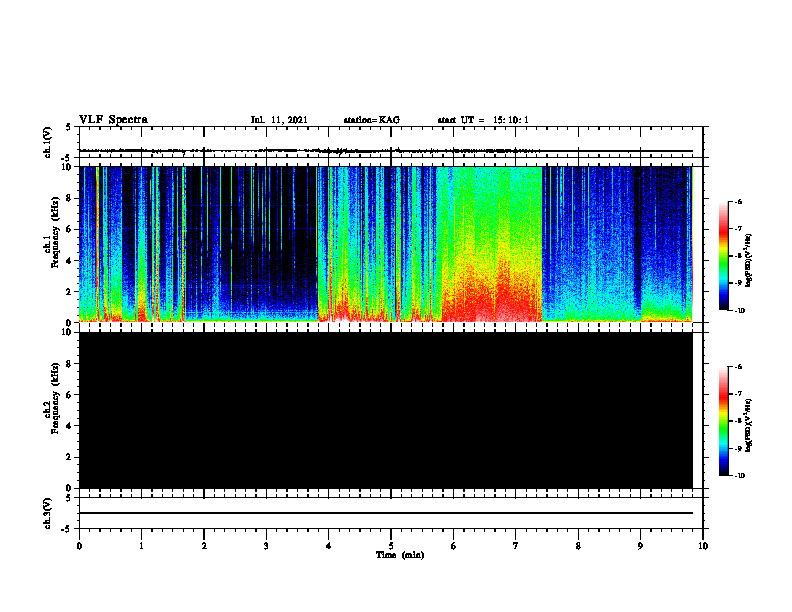Click time axis tick label "3"
Image resolution: width=792 pixels, height=612 pixels.
point(266,546)
